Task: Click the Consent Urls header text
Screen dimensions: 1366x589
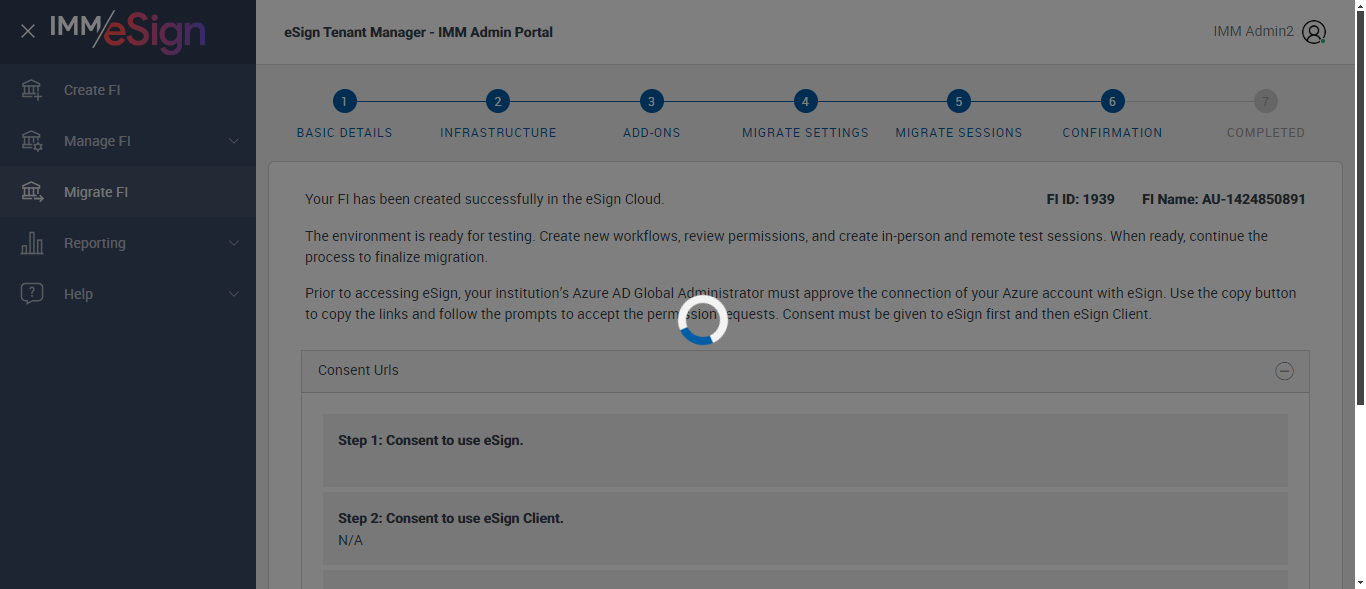Action: tap(358, 370)
